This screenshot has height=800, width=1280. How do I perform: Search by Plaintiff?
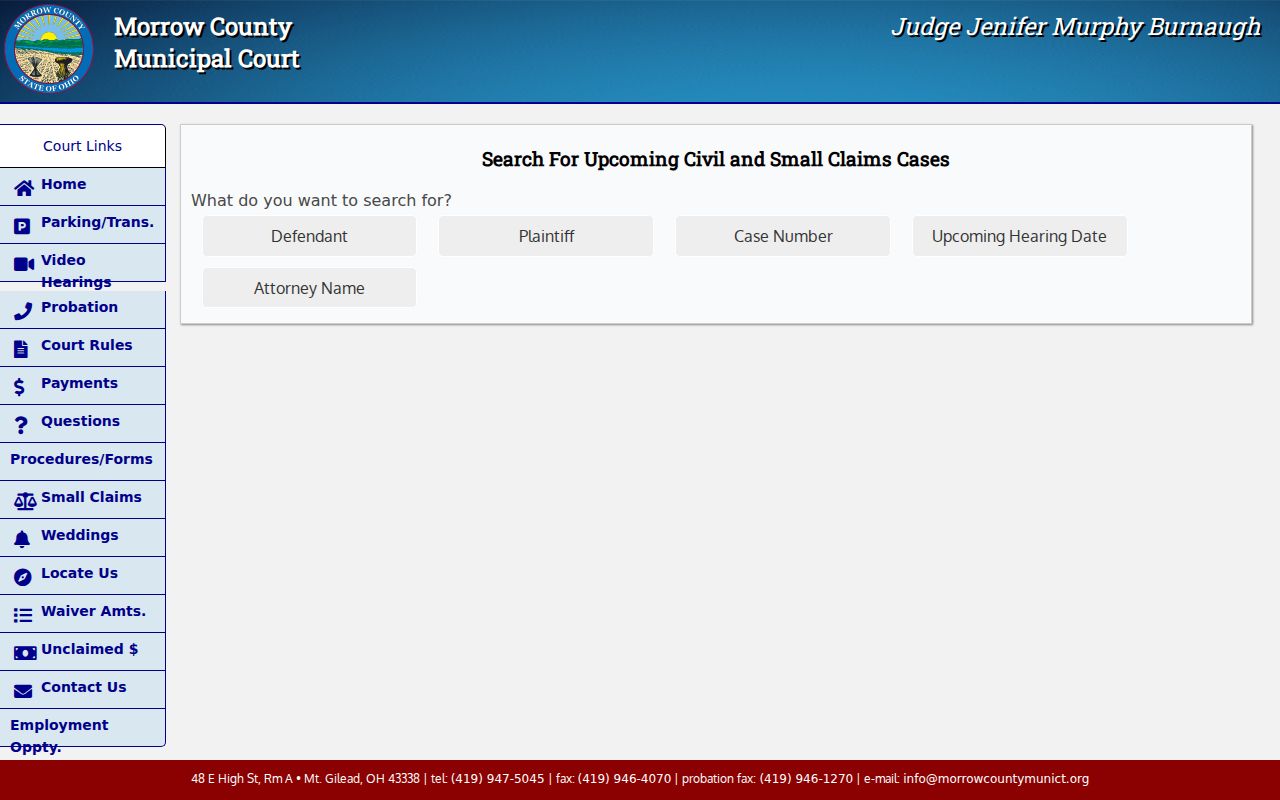point(546,236)
